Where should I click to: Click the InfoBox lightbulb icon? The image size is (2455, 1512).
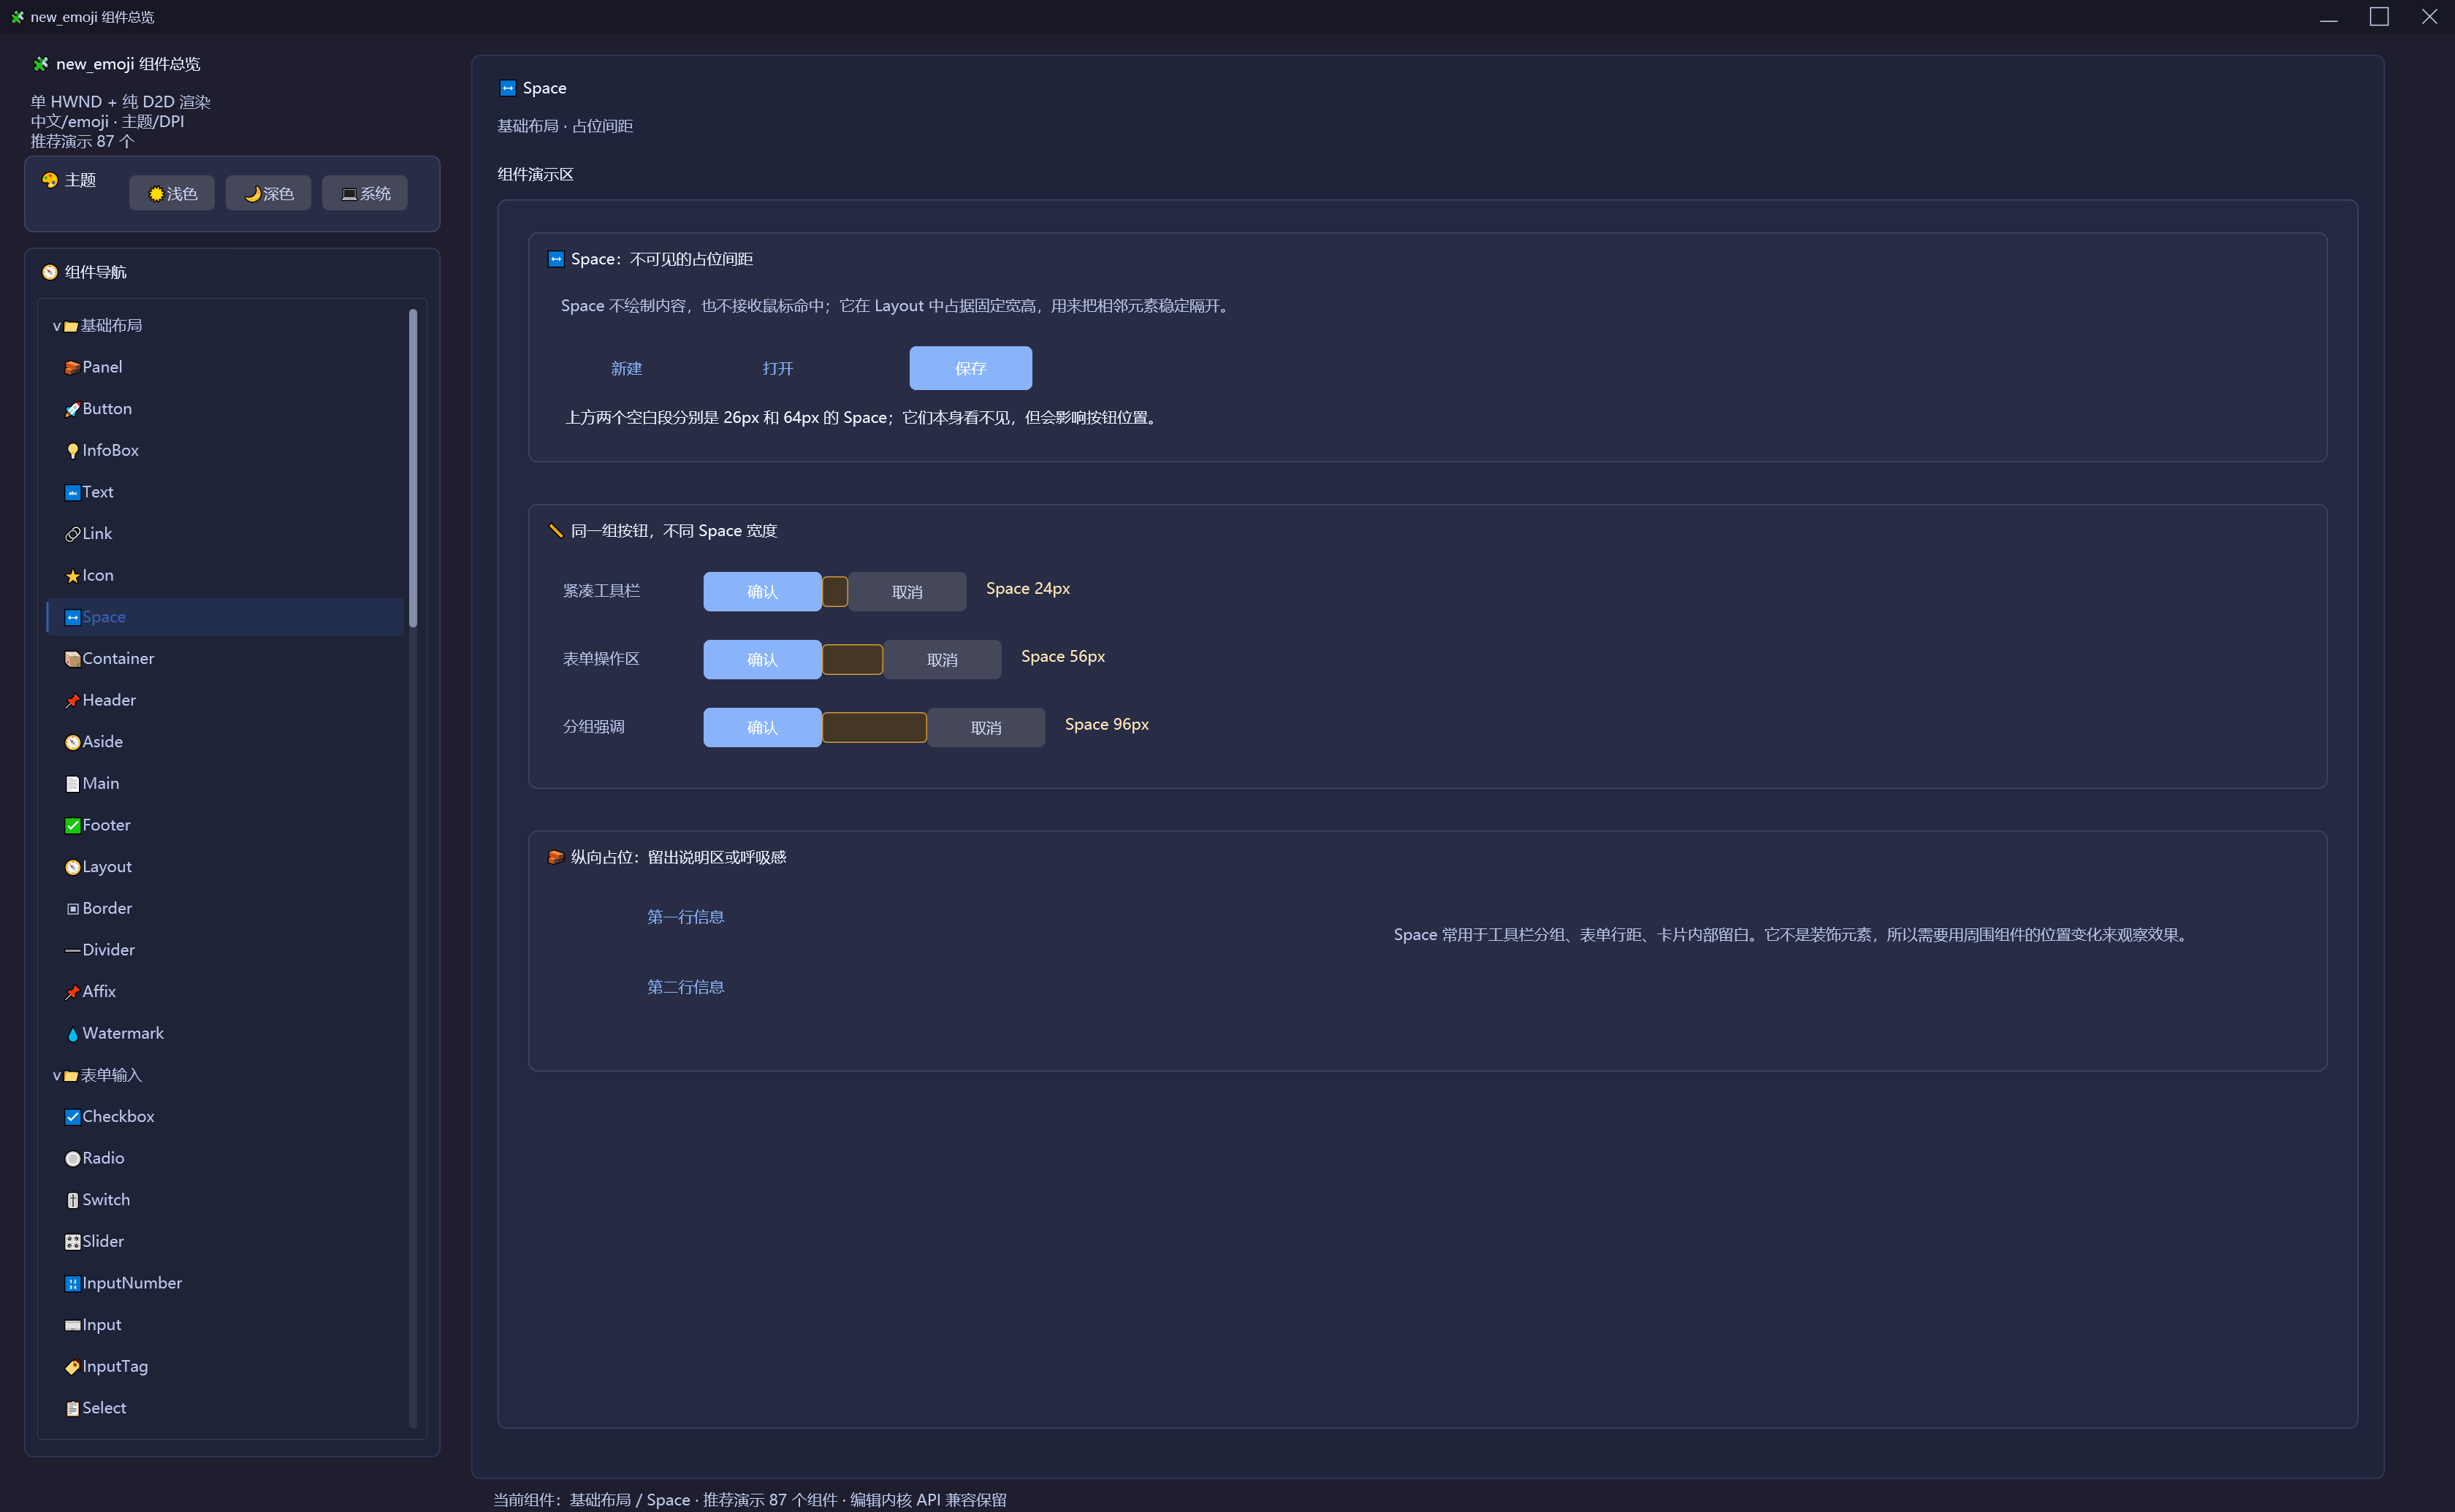coord(72,451)
